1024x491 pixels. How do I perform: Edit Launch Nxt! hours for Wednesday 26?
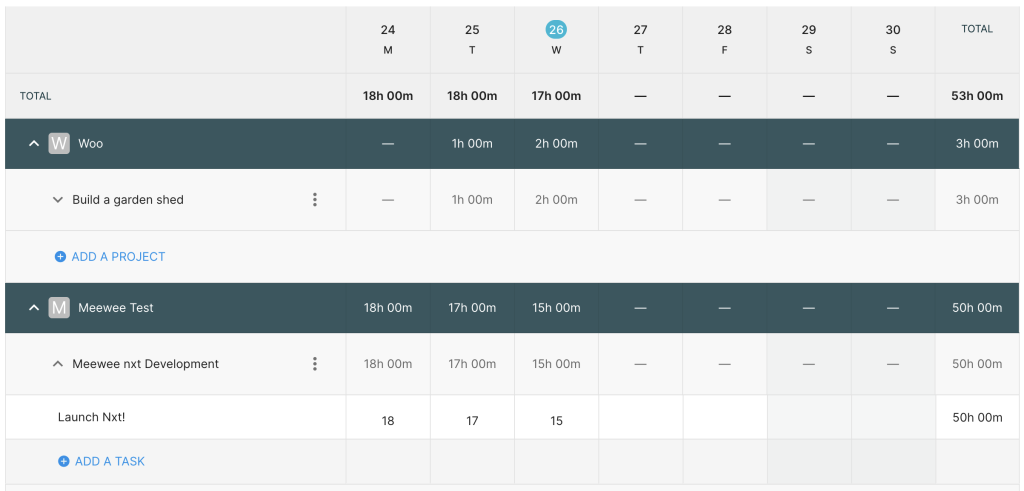click(556, 418)
